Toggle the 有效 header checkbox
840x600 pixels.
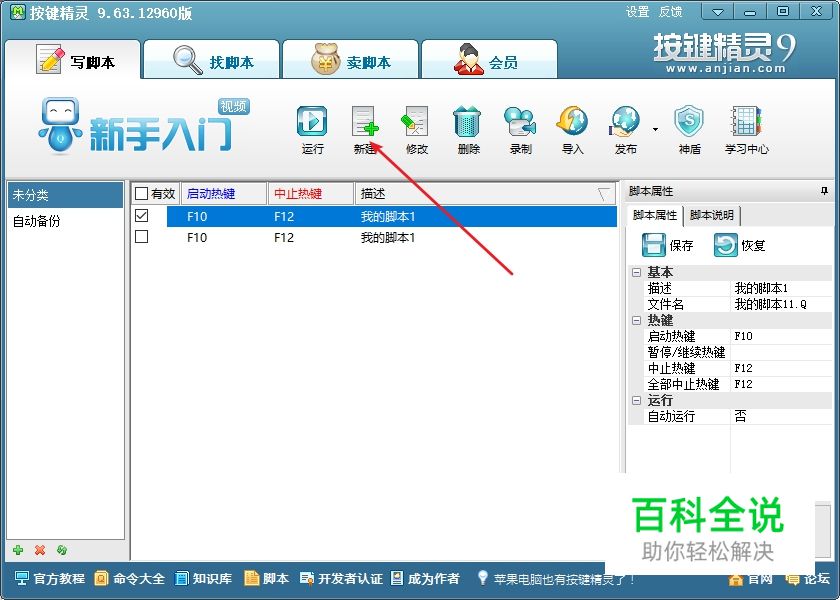tap(141, 193)
